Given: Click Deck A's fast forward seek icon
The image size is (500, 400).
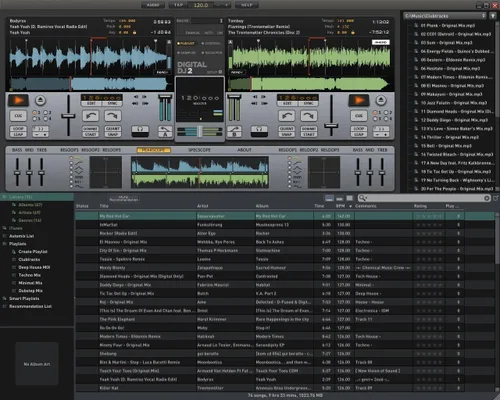Looking at the screenshot, I should [x=145, y=103].
